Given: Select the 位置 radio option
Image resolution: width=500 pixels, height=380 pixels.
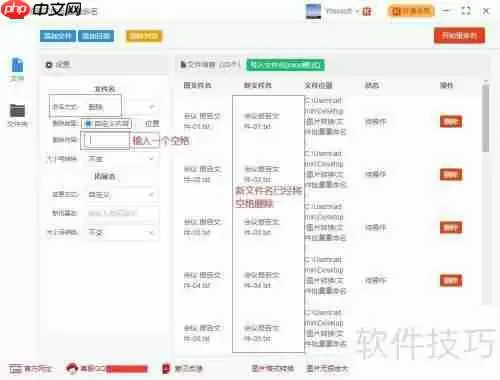Looking at the screenshot, I should 152,124.
